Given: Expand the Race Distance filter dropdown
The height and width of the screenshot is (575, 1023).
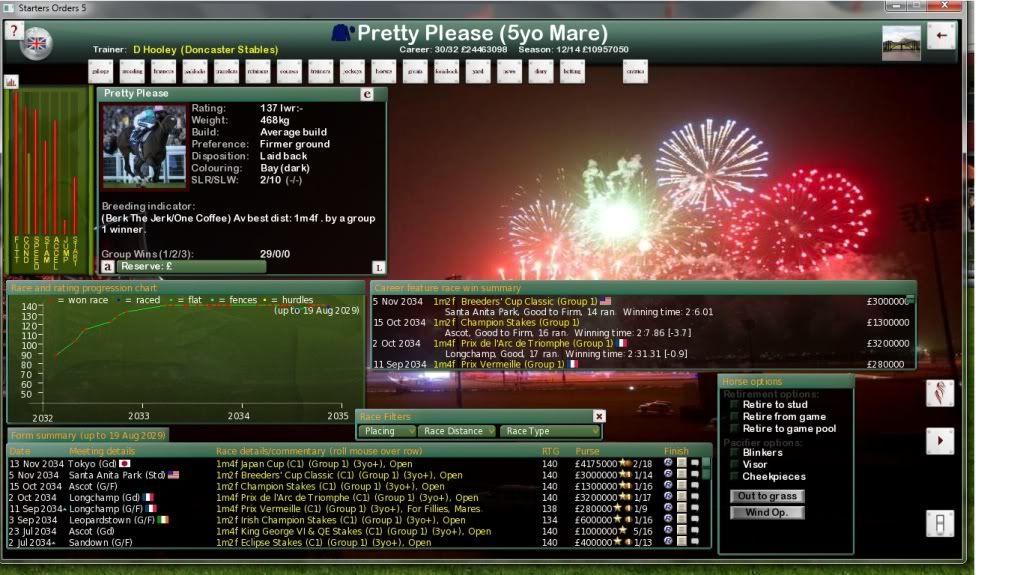Looking at the screenshot, I should (456, 431).
